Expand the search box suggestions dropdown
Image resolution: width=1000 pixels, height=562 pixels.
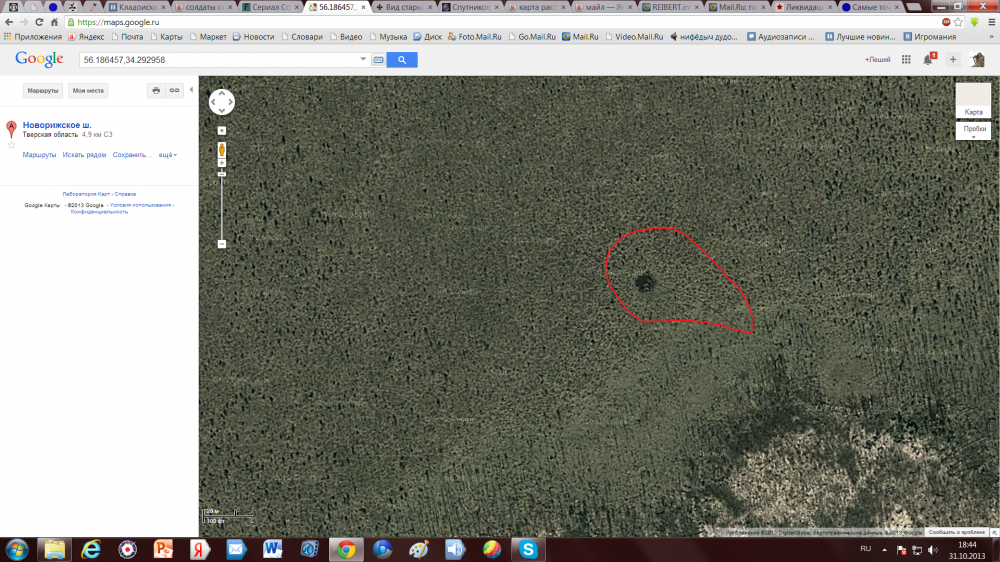[363, 59]
